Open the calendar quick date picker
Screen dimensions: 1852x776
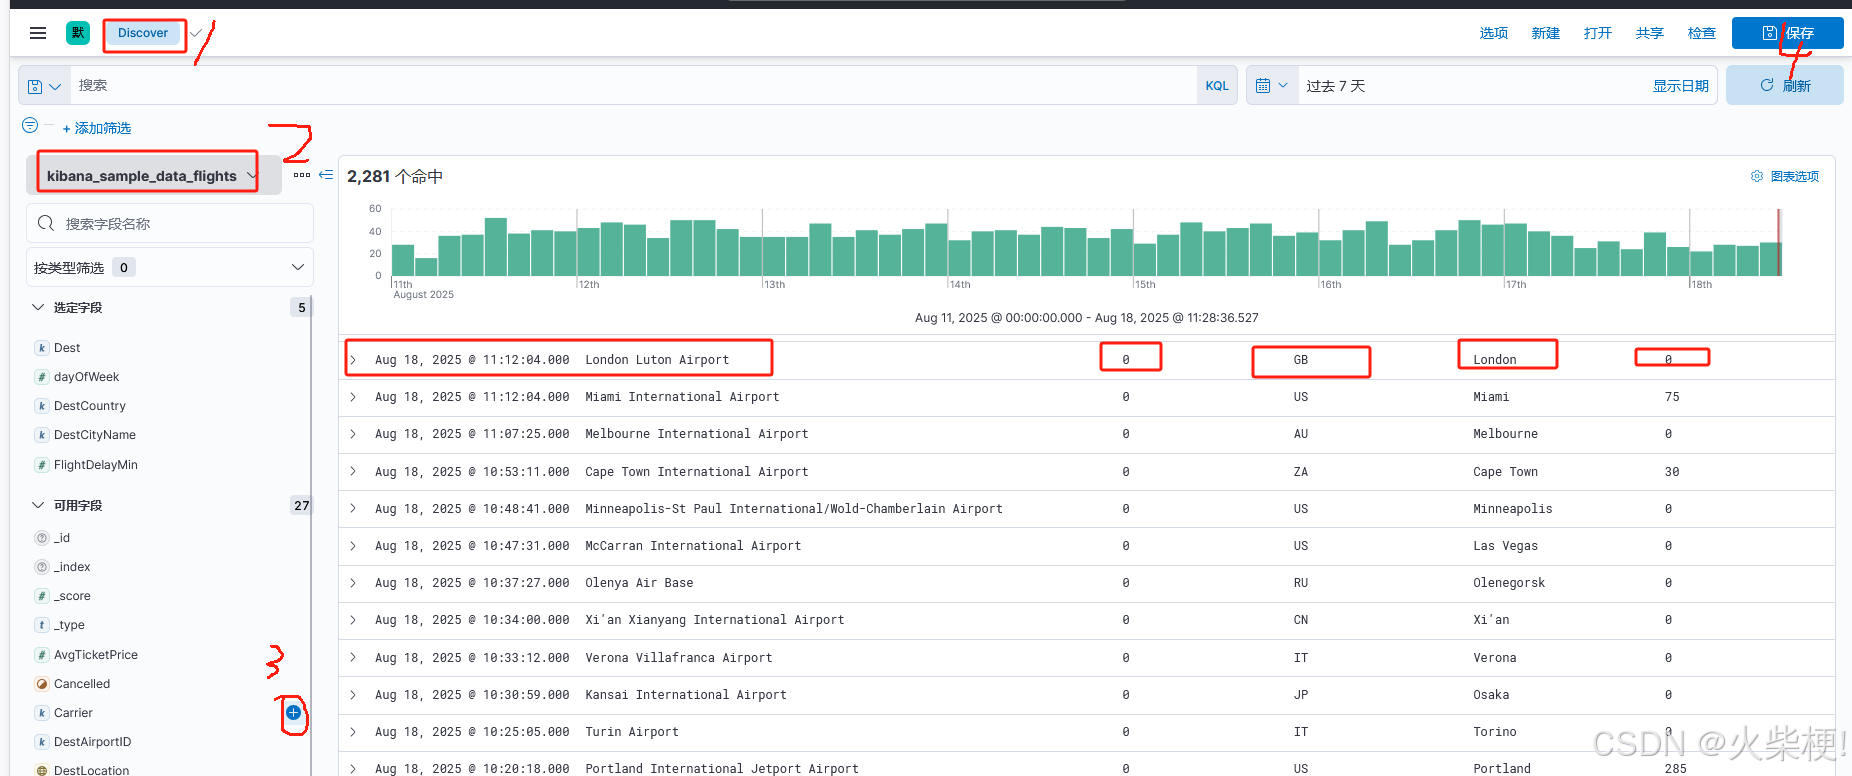[1272, 86]
